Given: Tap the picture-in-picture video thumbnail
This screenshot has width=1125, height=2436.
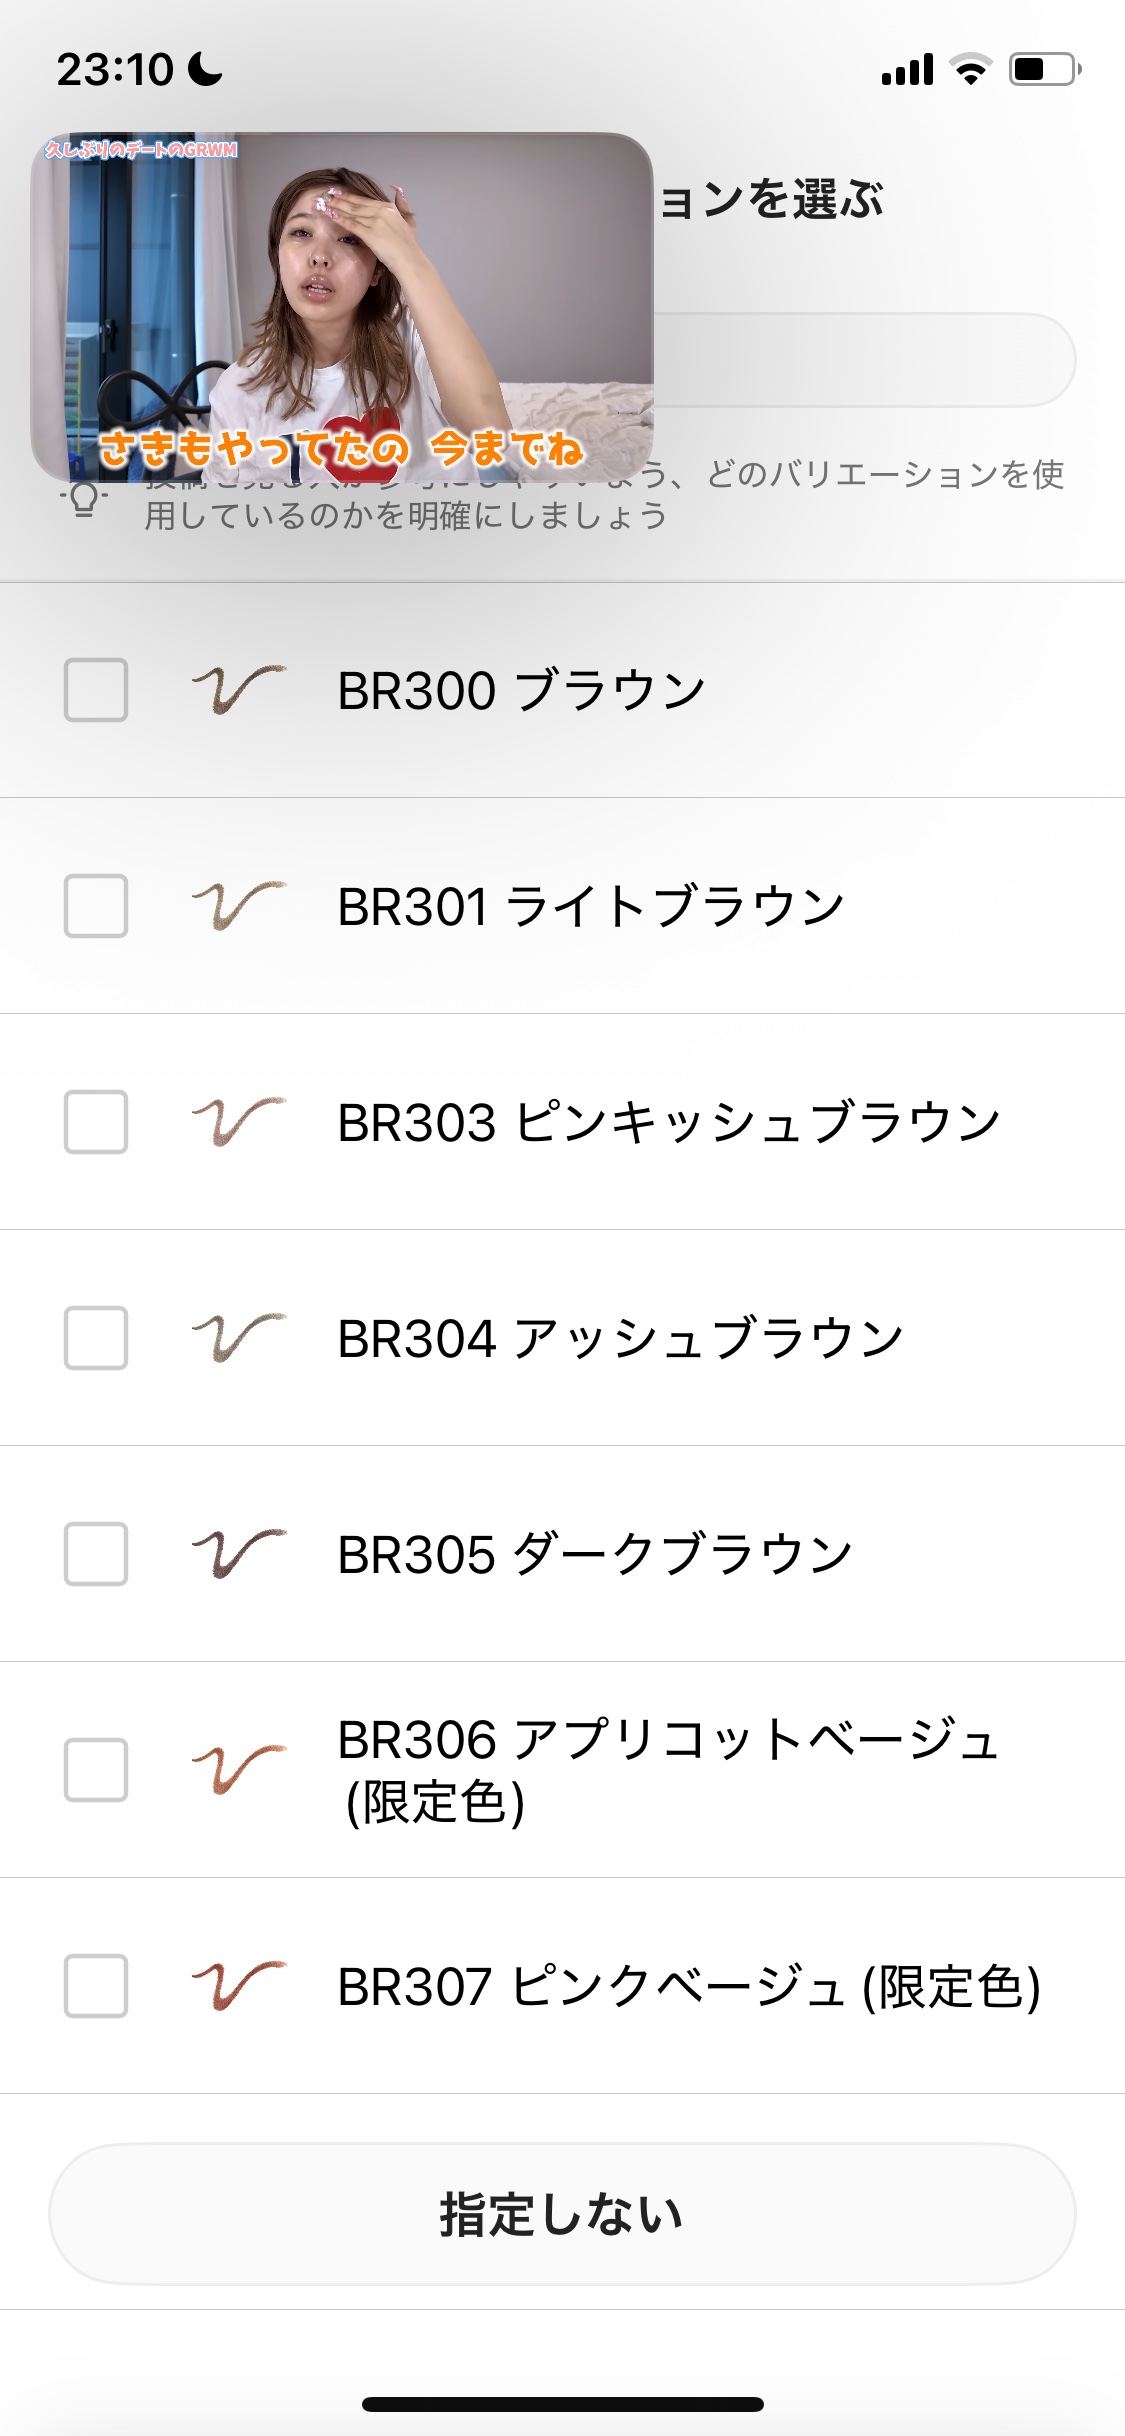Looking at the screenshot, I should click(342, 306).
